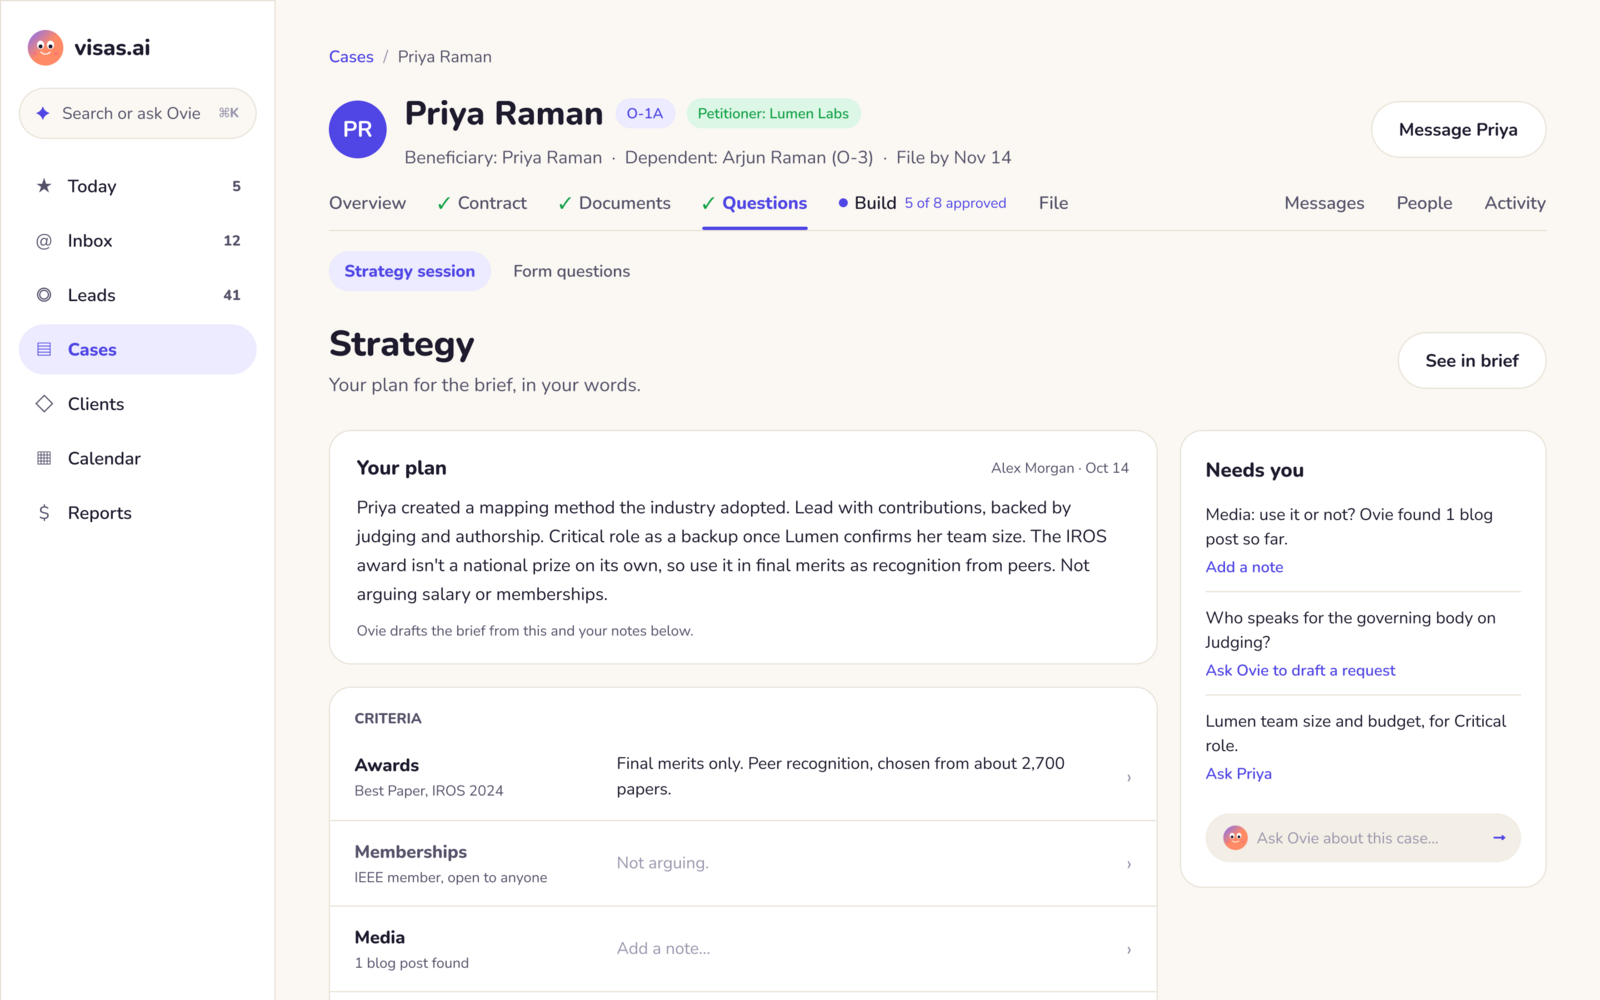Click the star icon beside Today

click(x=44, y=186)
